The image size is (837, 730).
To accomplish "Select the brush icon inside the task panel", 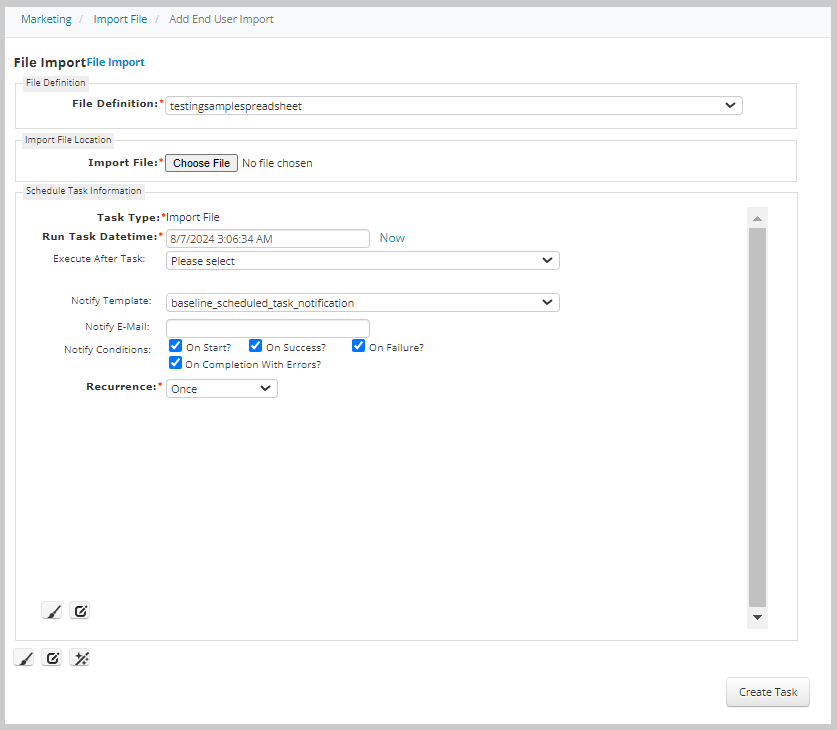I will 52,610.
